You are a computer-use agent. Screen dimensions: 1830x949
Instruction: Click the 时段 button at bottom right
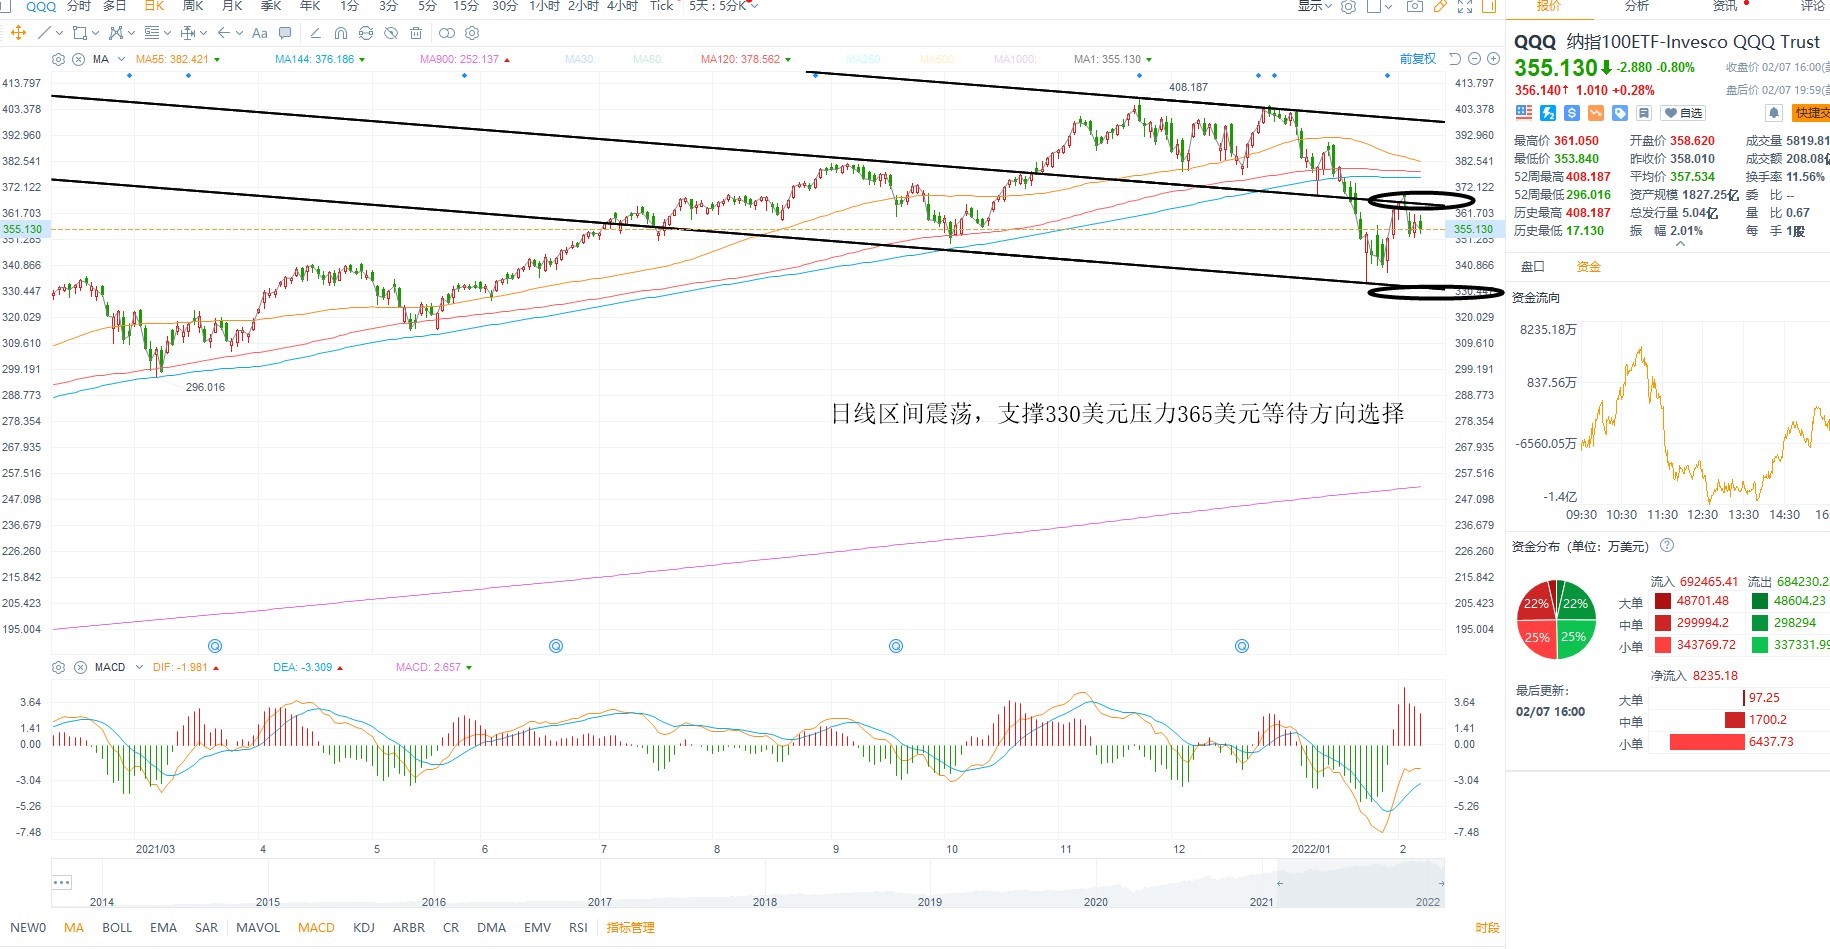(x=1487, y=927)
